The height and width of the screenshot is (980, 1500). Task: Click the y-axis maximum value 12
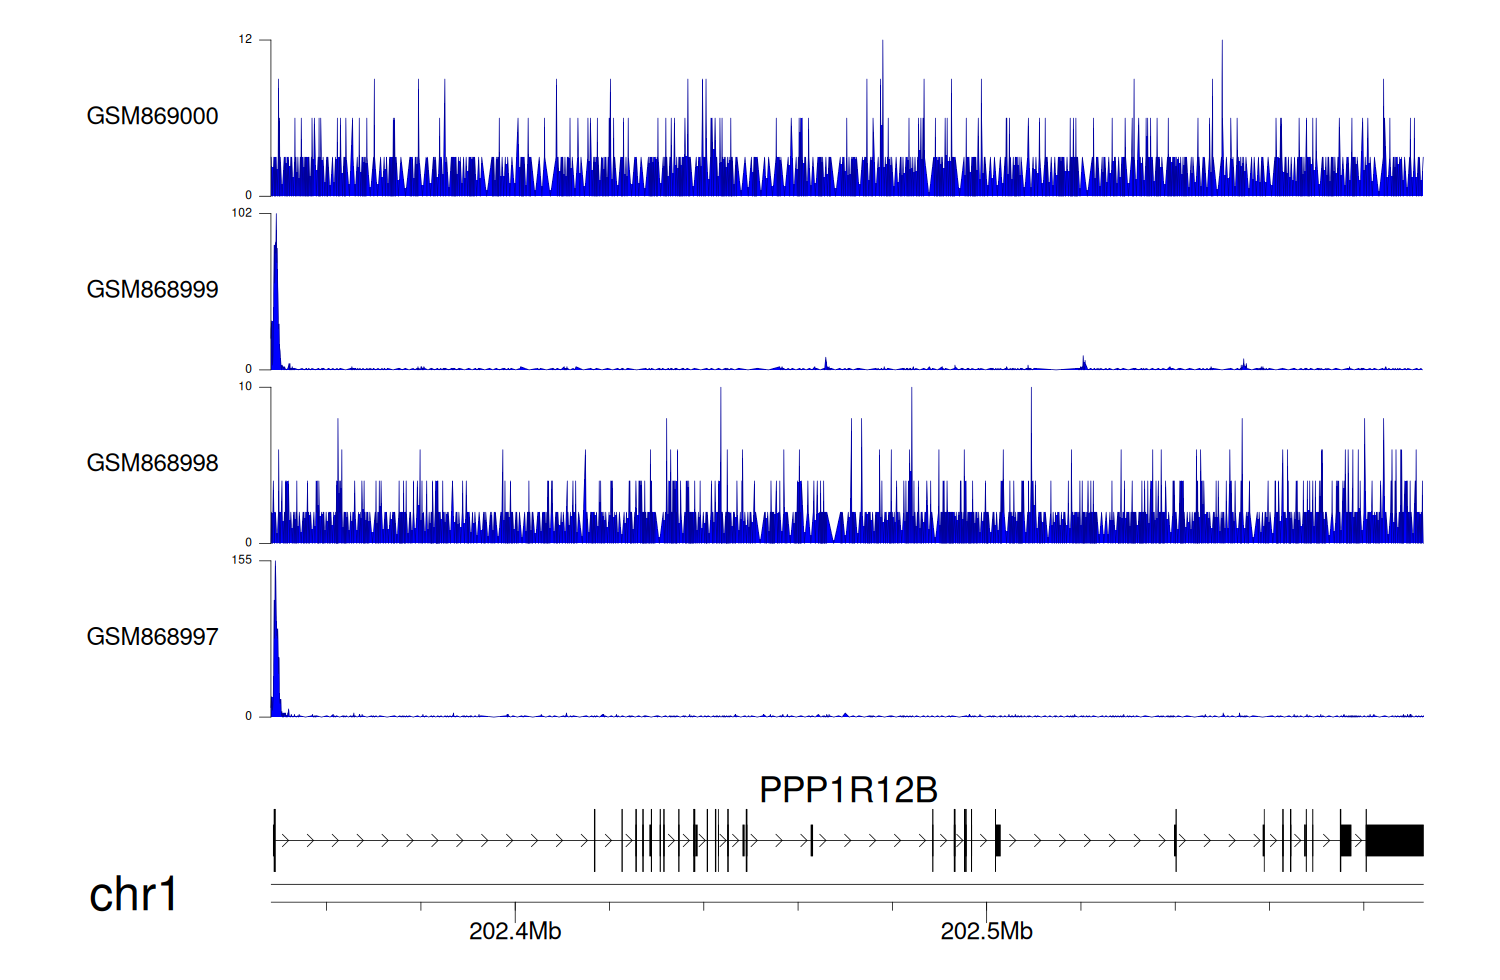[245, 40]
